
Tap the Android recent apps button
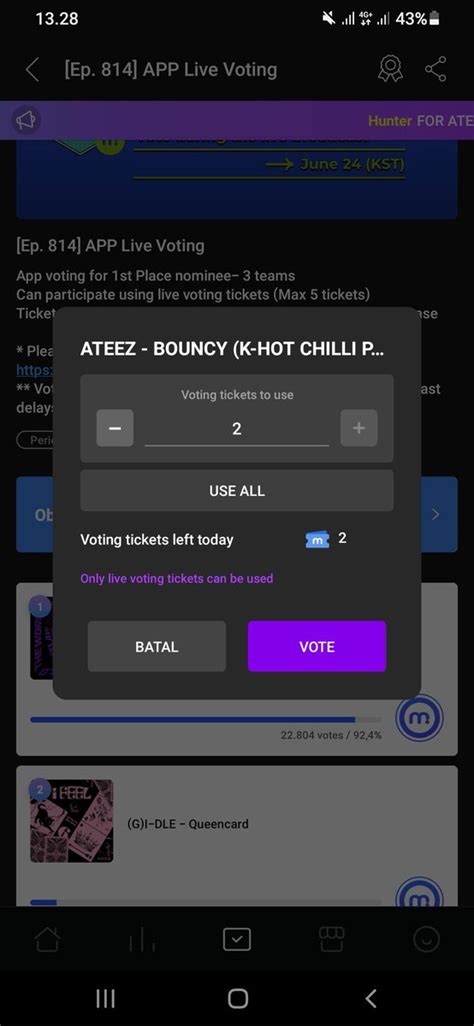tap(105, 999)
